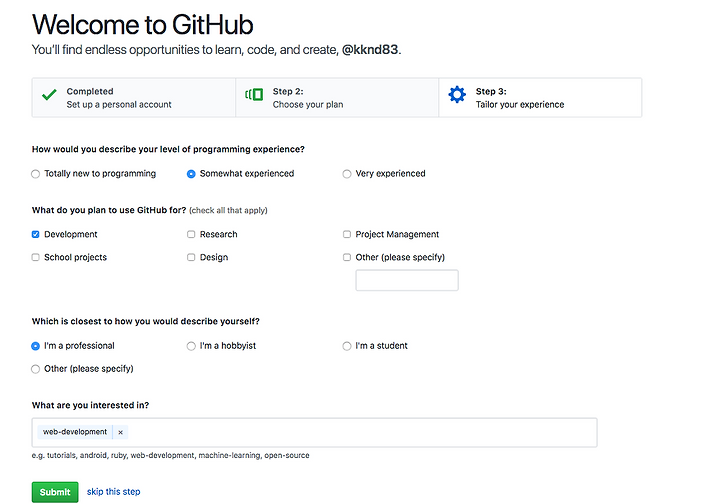
Task: Check the Research checkbox
Action: tap(191, 235)
